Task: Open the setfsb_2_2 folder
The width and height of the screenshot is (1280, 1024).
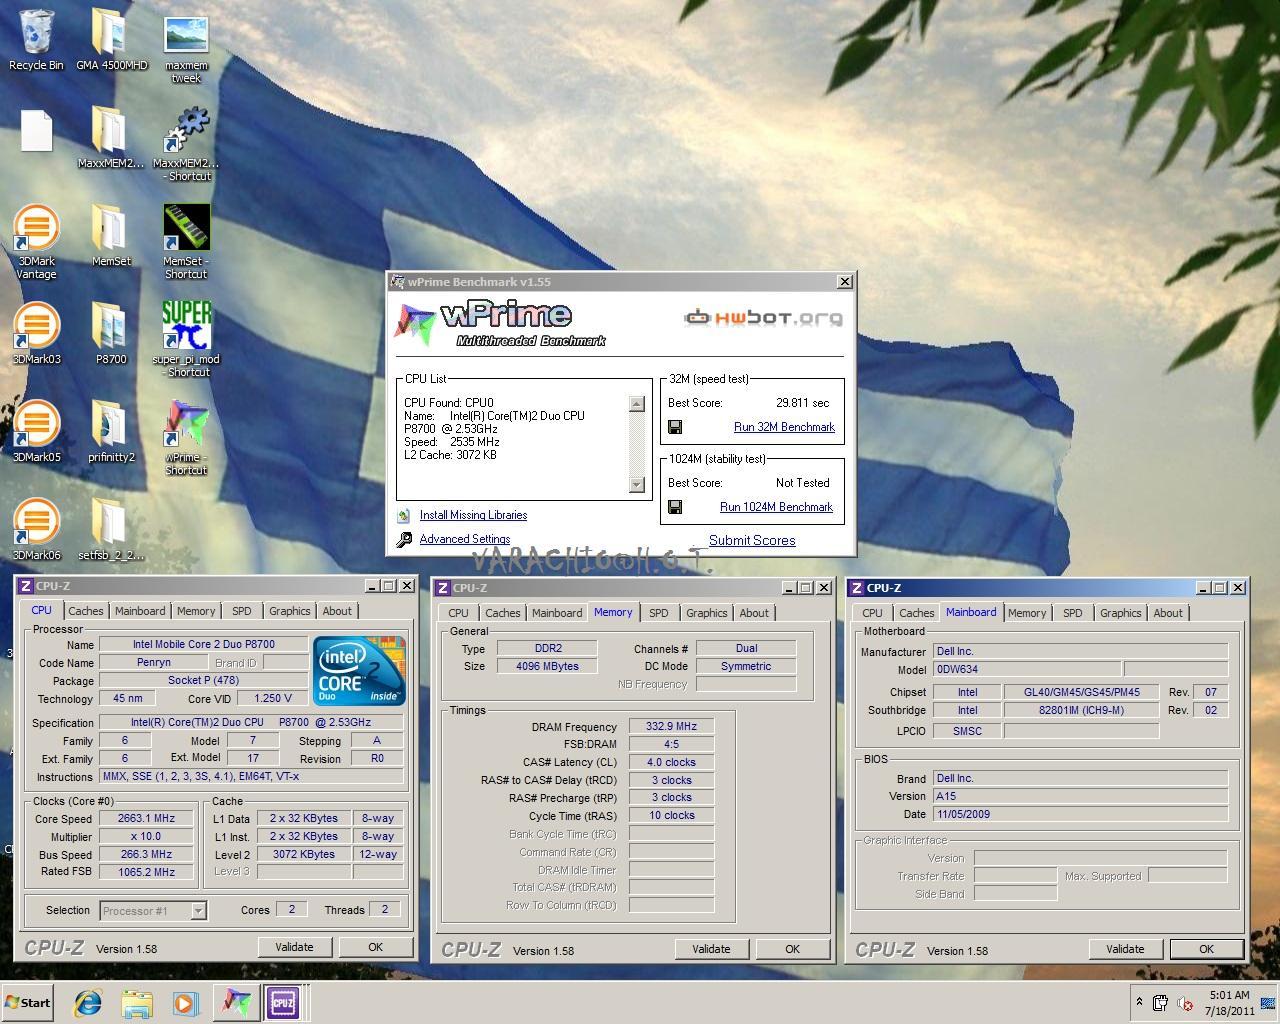Action: (111, 530)
